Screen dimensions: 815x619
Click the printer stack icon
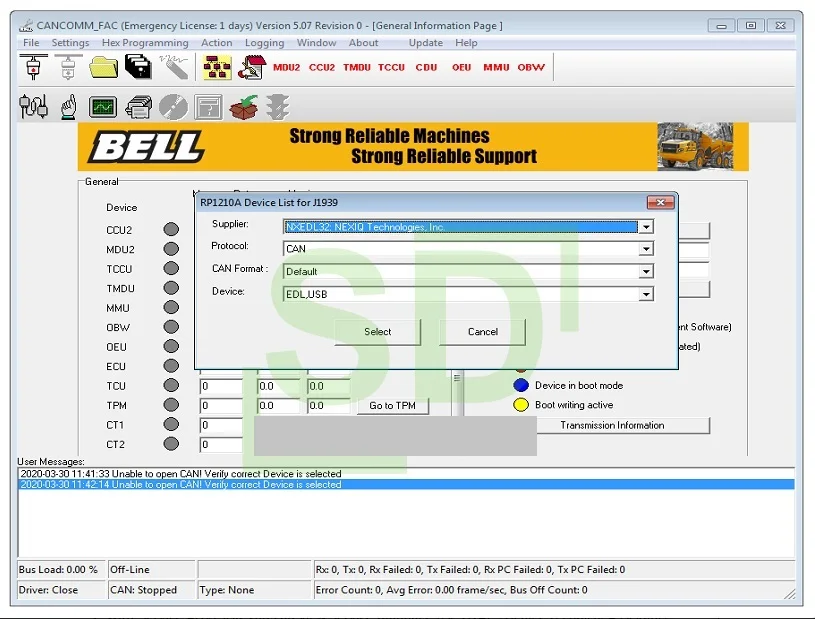(x=137, y=105)
